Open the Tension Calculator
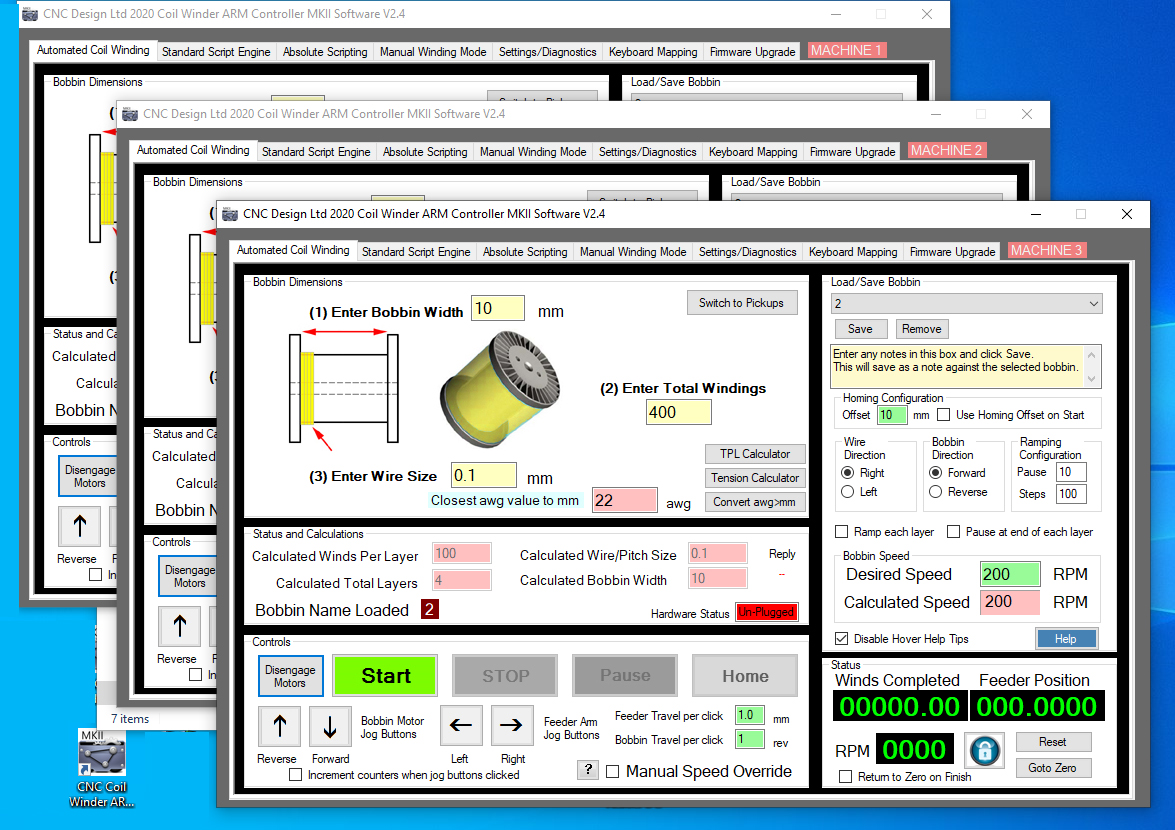 tap(755, 478)
